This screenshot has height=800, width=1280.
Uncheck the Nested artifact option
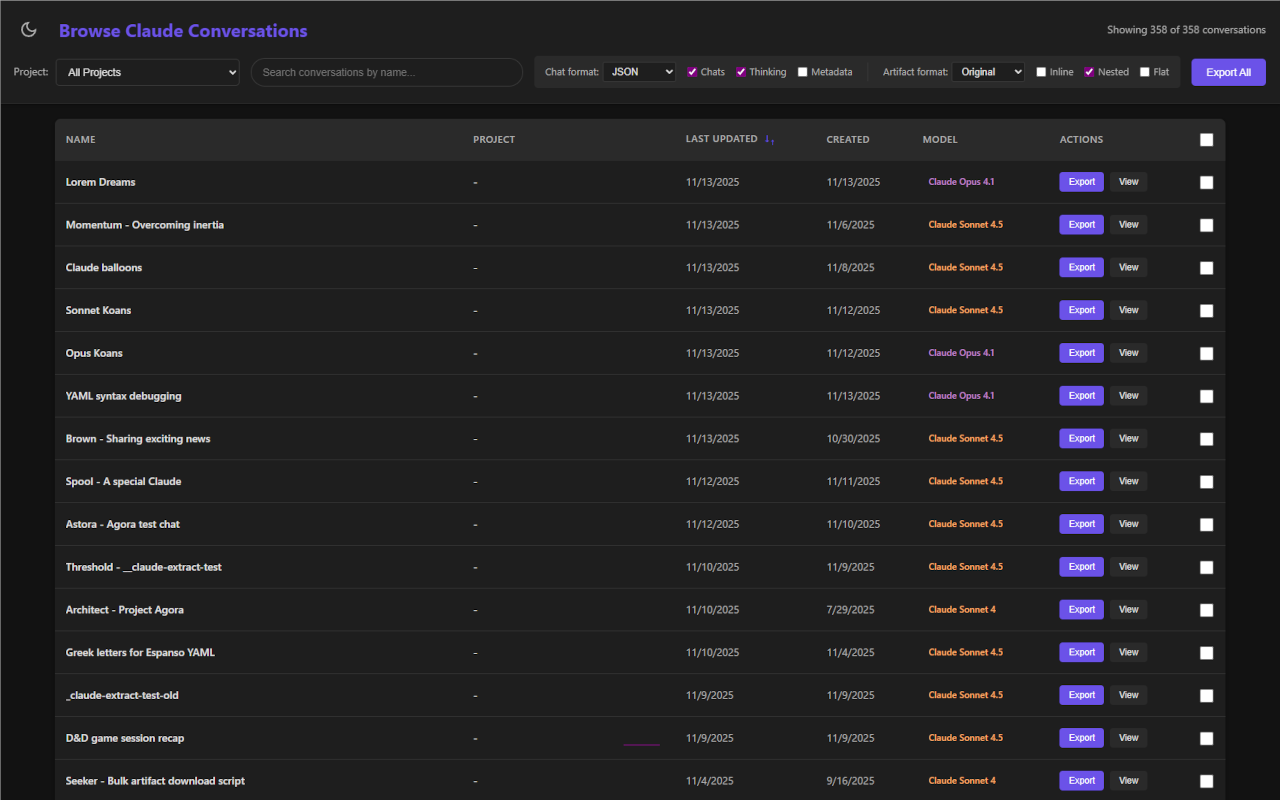click(x=1089, y=72)
